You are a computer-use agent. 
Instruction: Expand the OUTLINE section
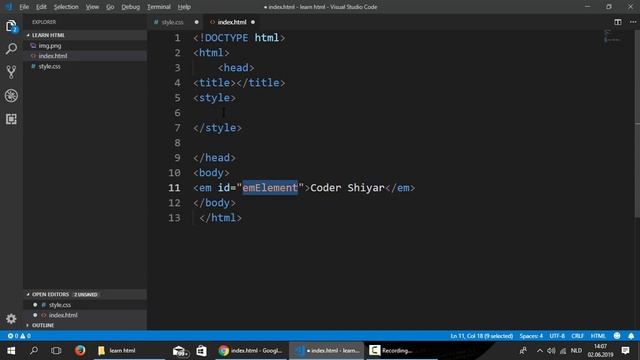point(85,325)
